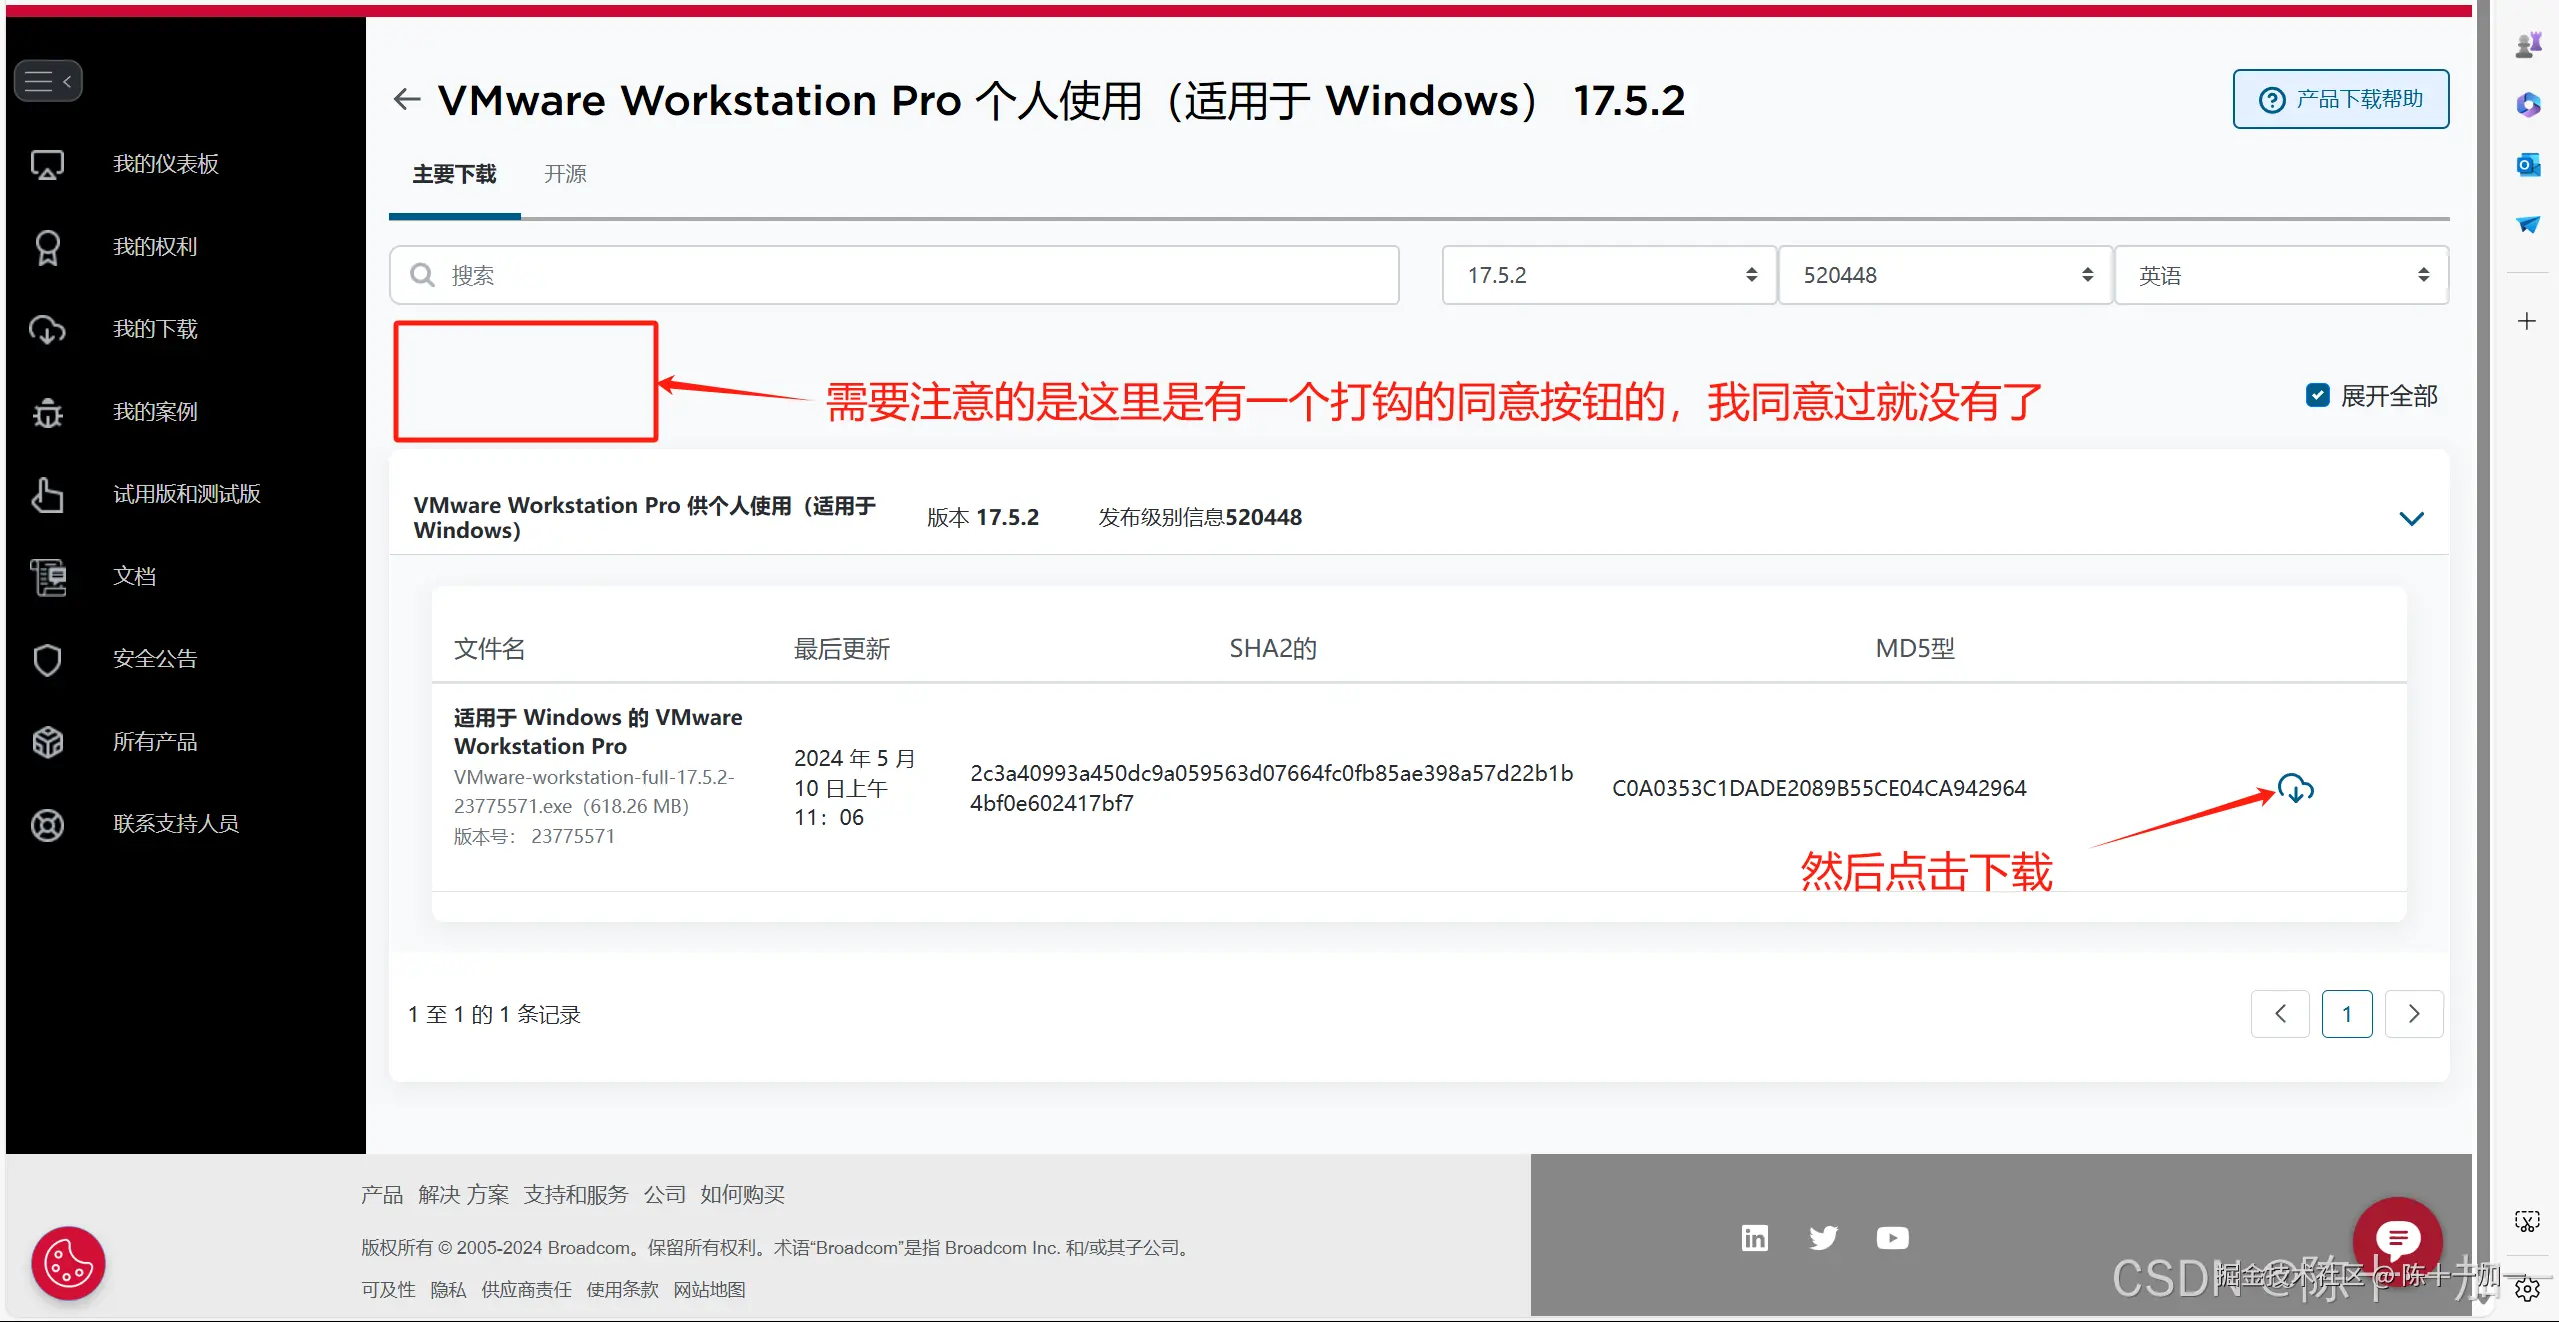Open the 我的仪表板 dashboard icon

[x=47, y=164]
